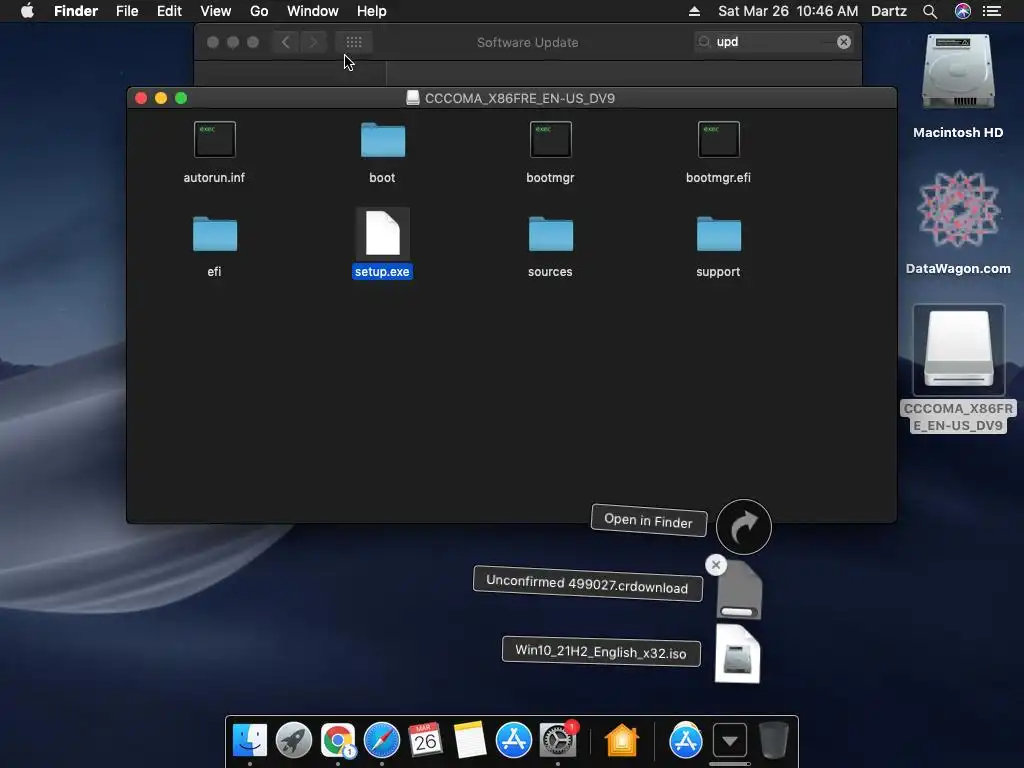Go forward in Software Update window
The width and height of the screenshot is (1024, 768).
(313, 42)
